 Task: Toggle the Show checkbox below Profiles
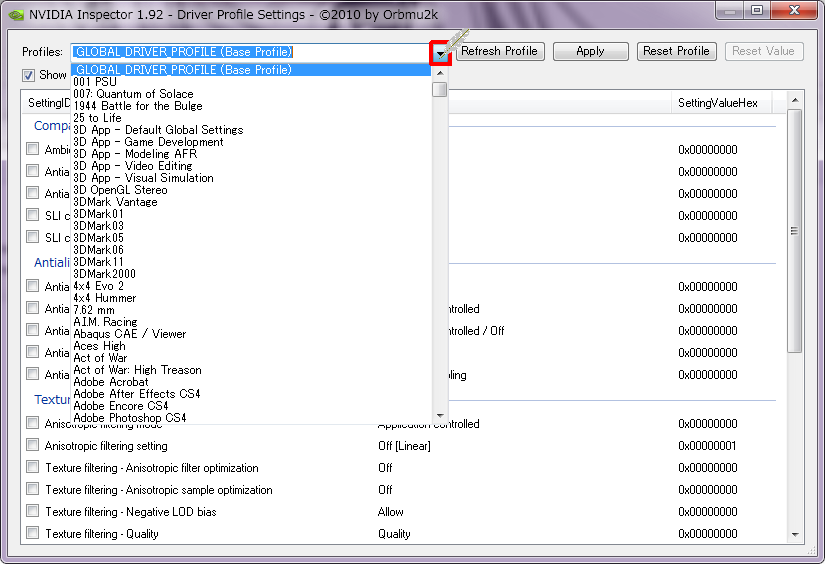28,75
